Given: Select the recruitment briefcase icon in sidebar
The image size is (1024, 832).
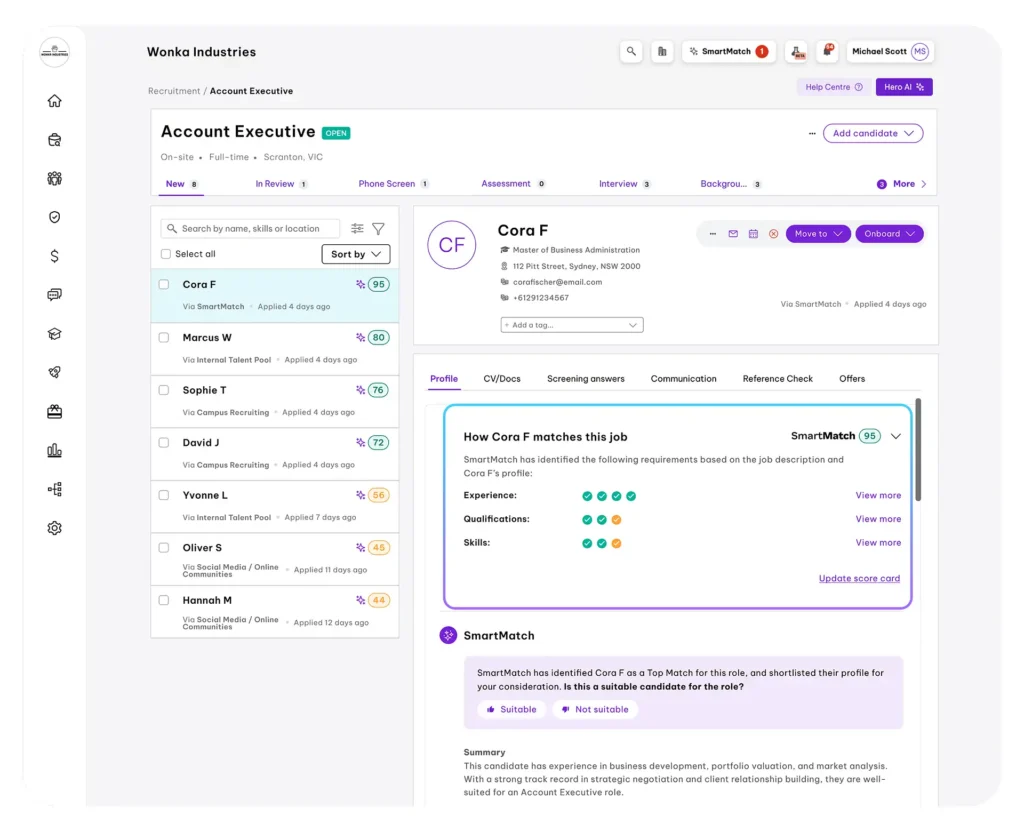Looking at the screenshot, I should click(x=54, y=139).
